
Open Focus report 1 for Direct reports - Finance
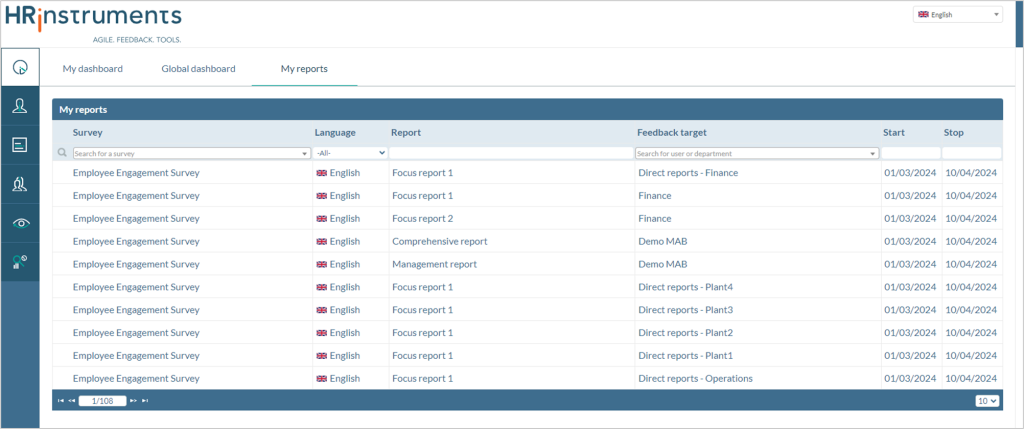click(x=423, y=173)
